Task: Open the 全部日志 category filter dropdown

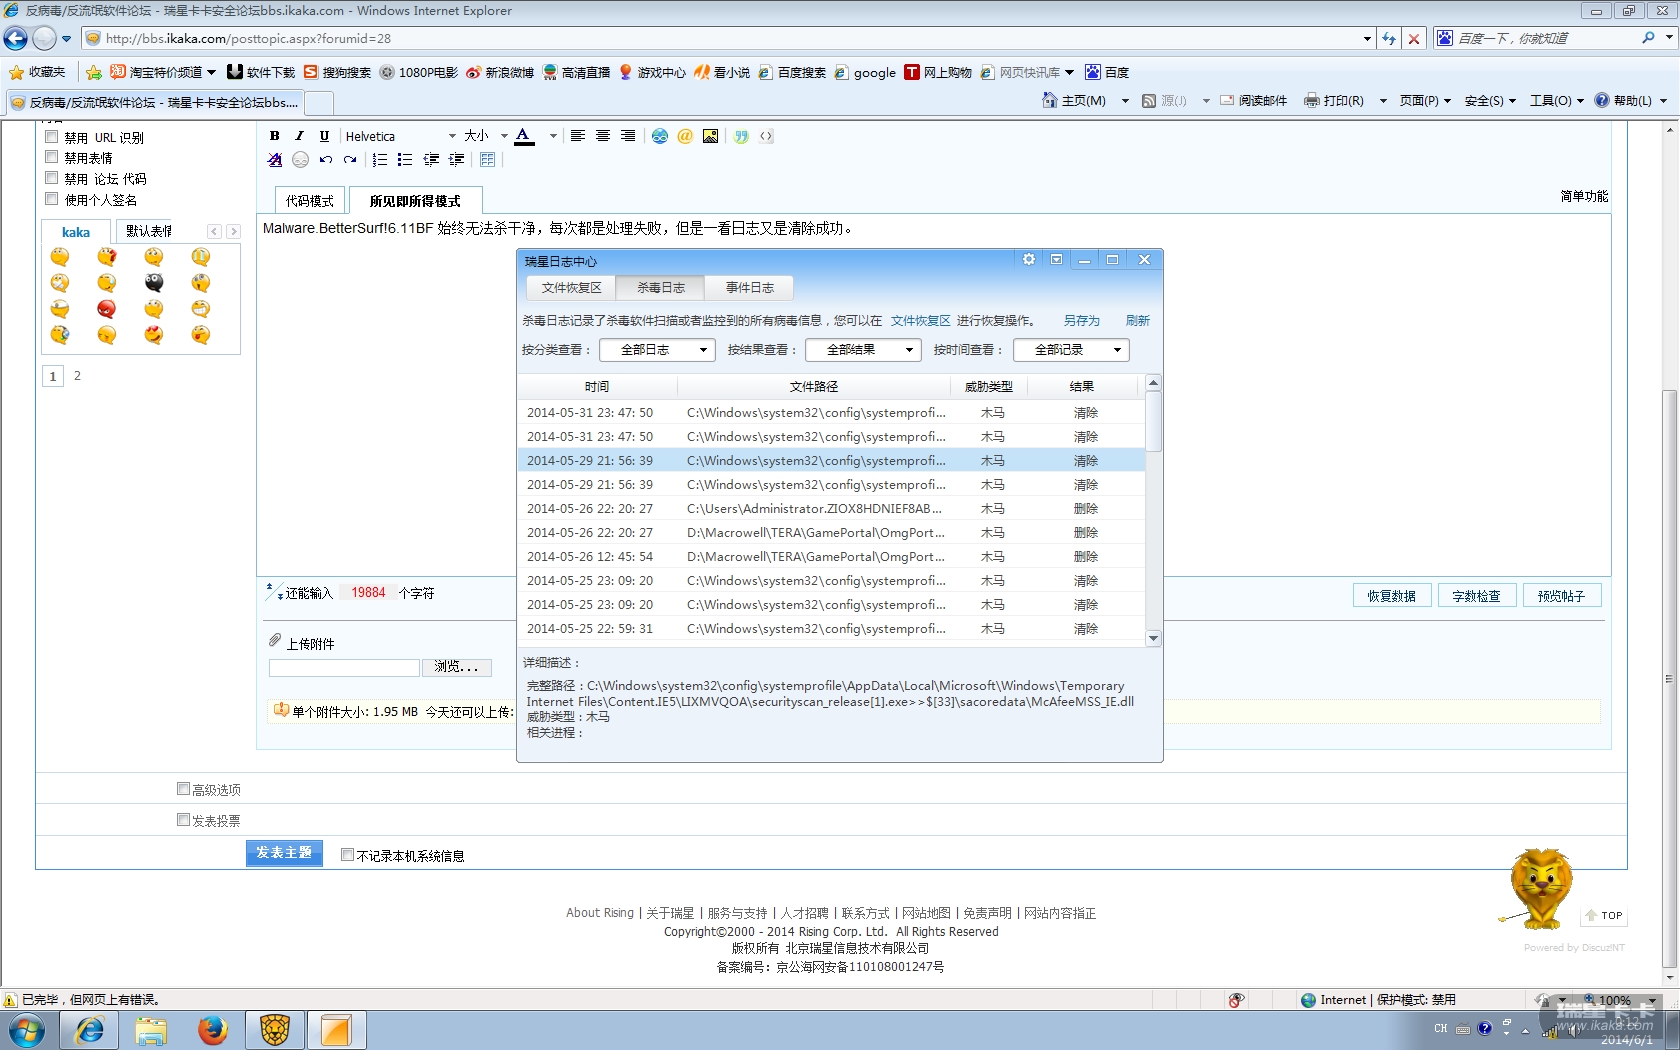Action: [x=657, y=350]
